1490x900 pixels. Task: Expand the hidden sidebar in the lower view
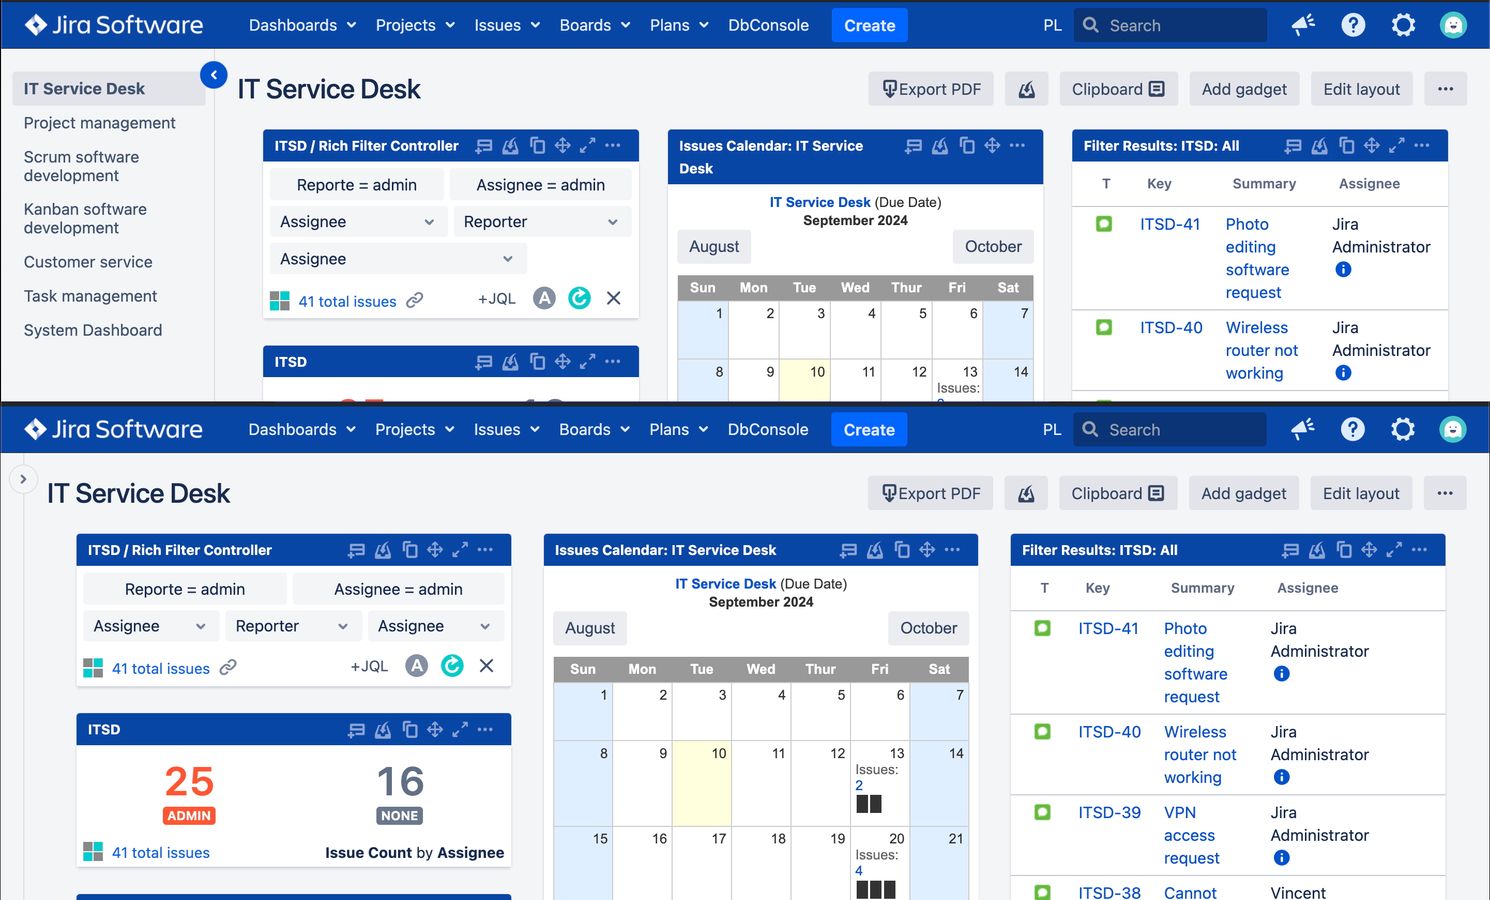(23, 479)
